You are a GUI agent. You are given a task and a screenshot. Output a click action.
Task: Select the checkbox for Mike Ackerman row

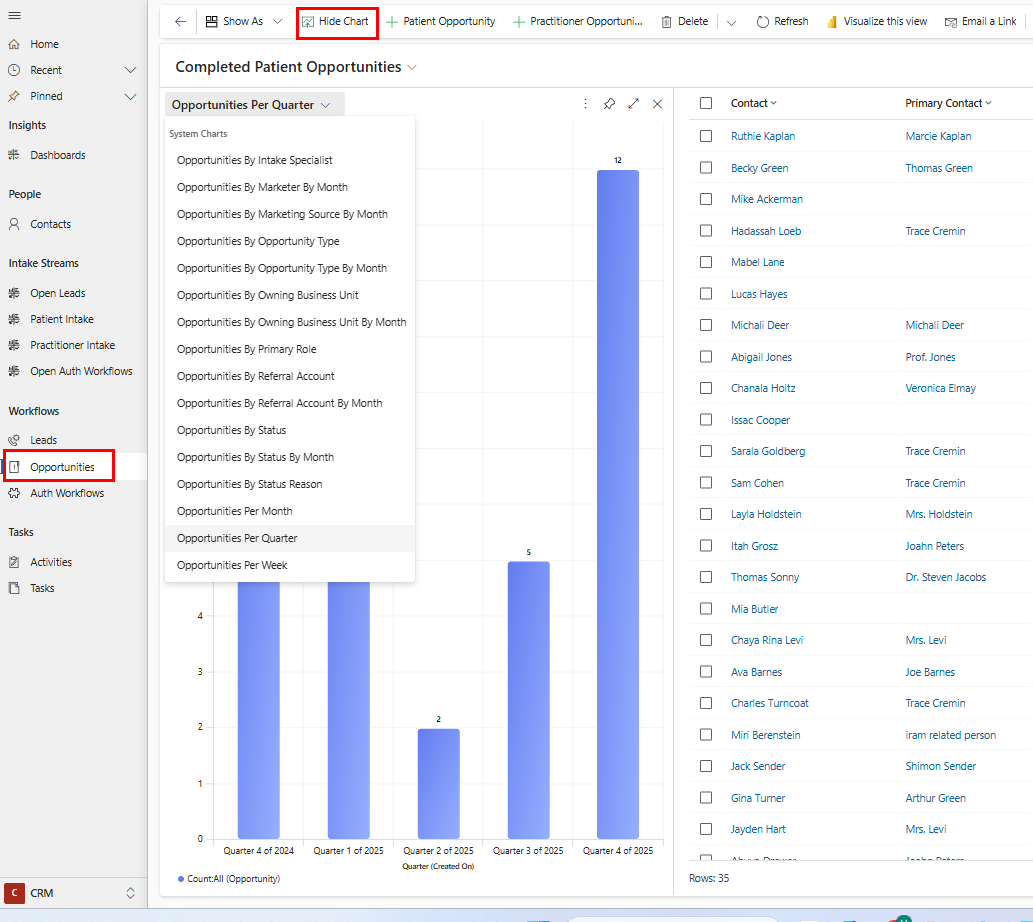(706, 199)
